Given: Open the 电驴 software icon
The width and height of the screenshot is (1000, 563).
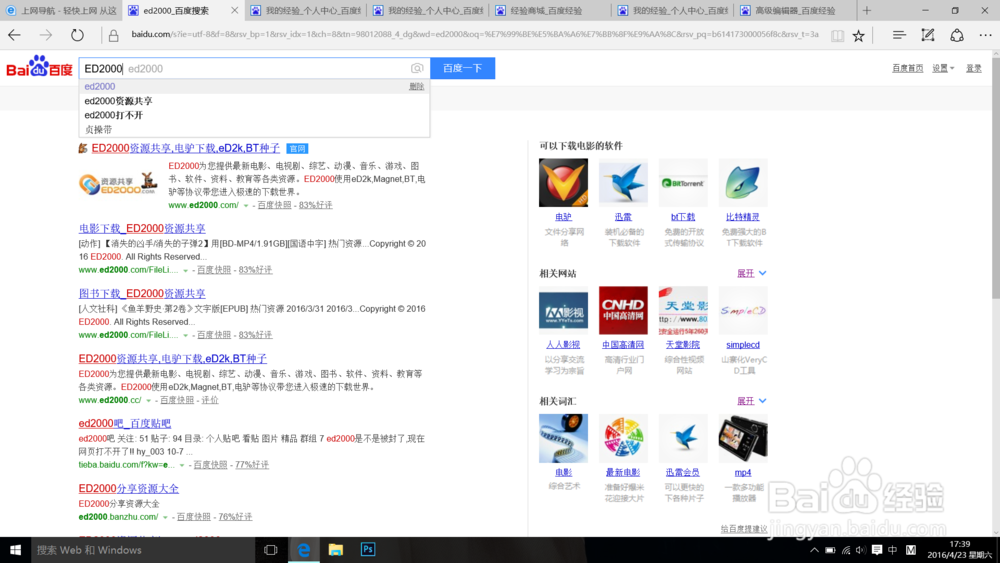Looking at the screenshot, I should point(563,183).
